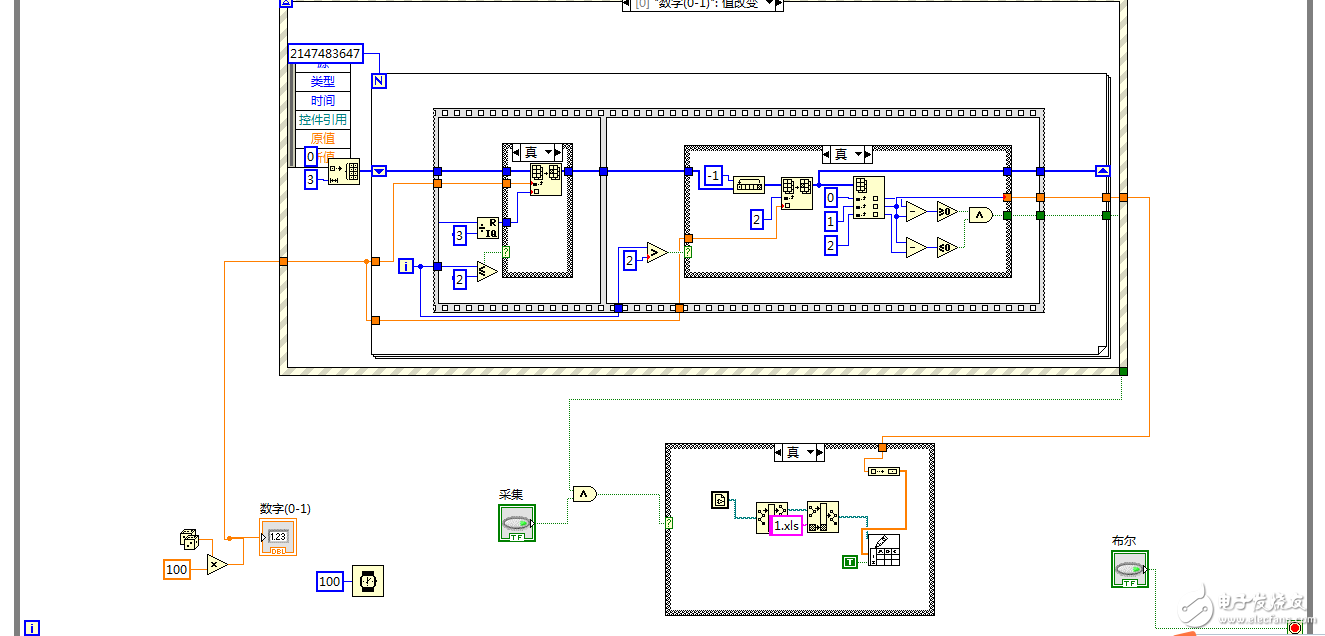Go to previous case of first inner case structure

(517, 153)
